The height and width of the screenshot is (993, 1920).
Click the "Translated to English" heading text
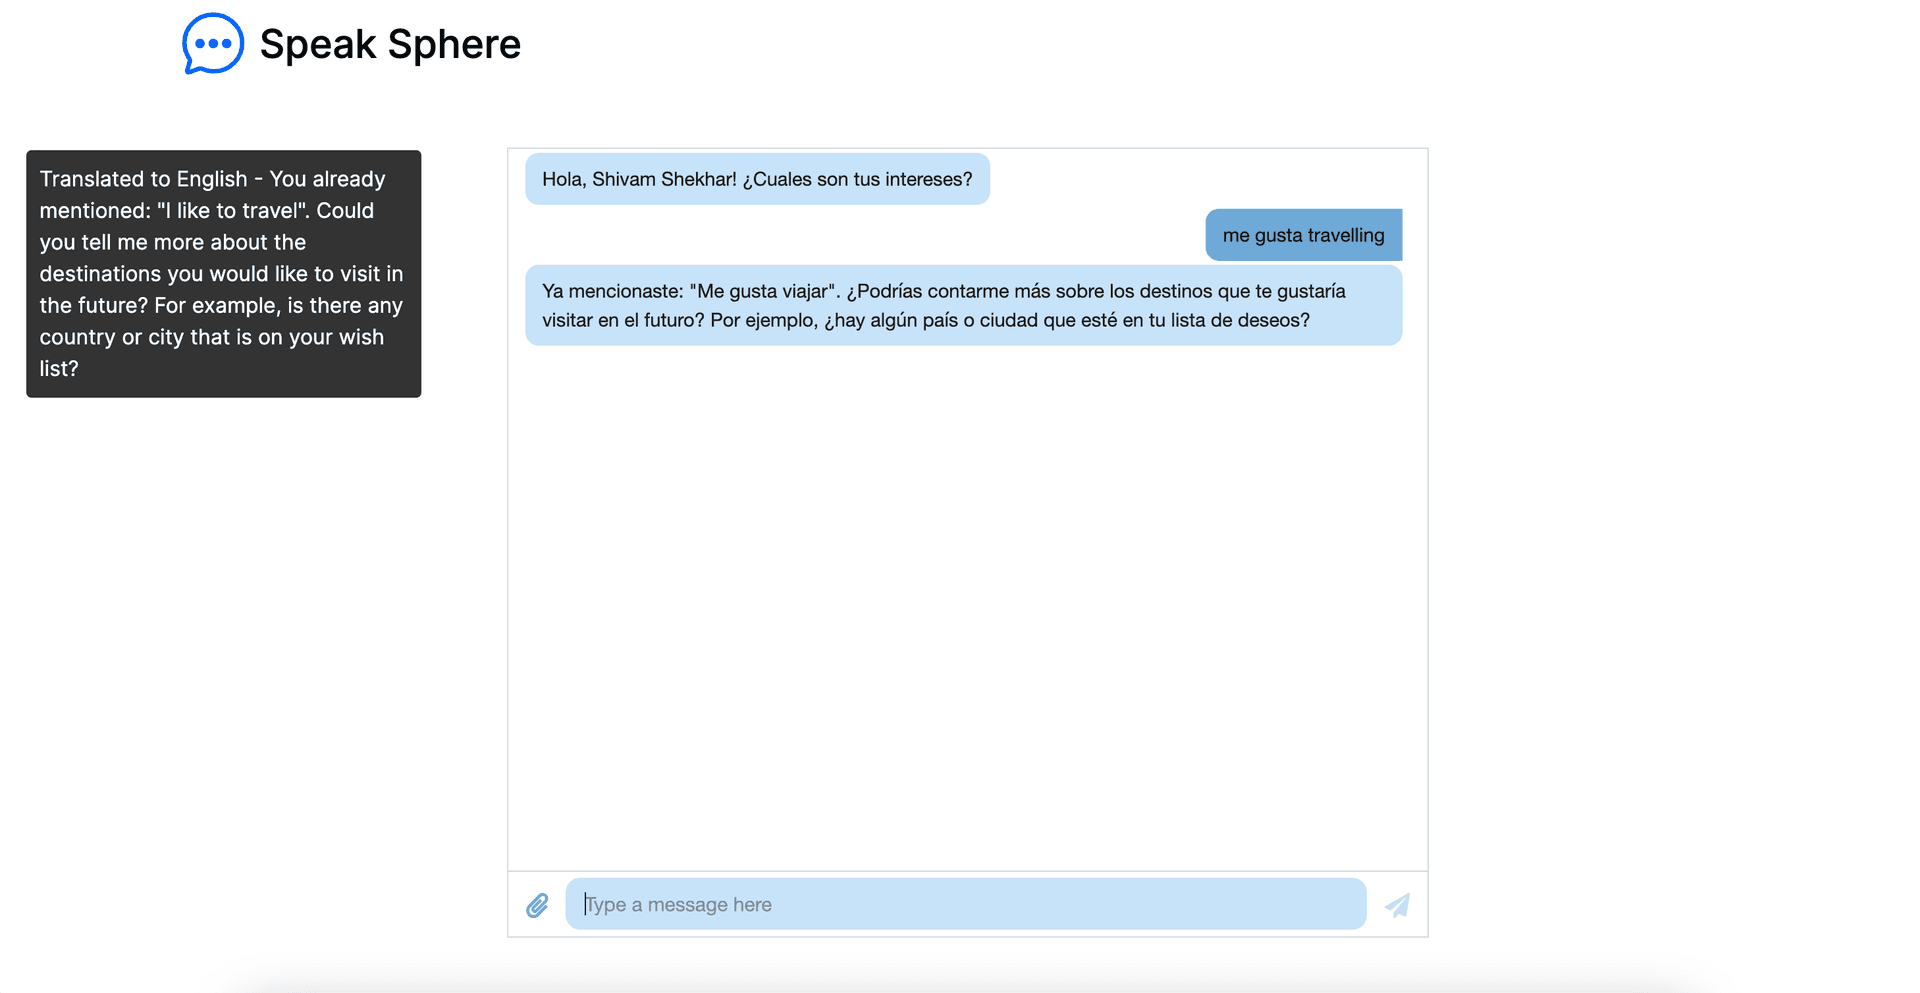click(x=143, y=179)
